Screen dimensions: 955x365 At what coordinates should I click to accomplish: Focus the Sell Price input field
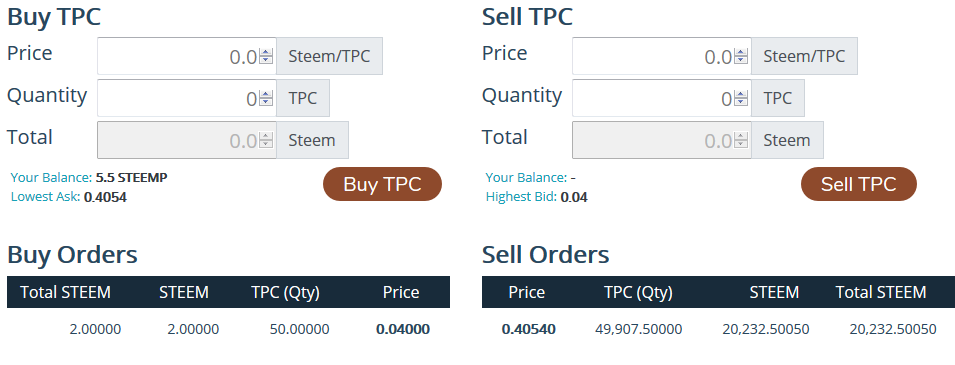pos(661,56)
